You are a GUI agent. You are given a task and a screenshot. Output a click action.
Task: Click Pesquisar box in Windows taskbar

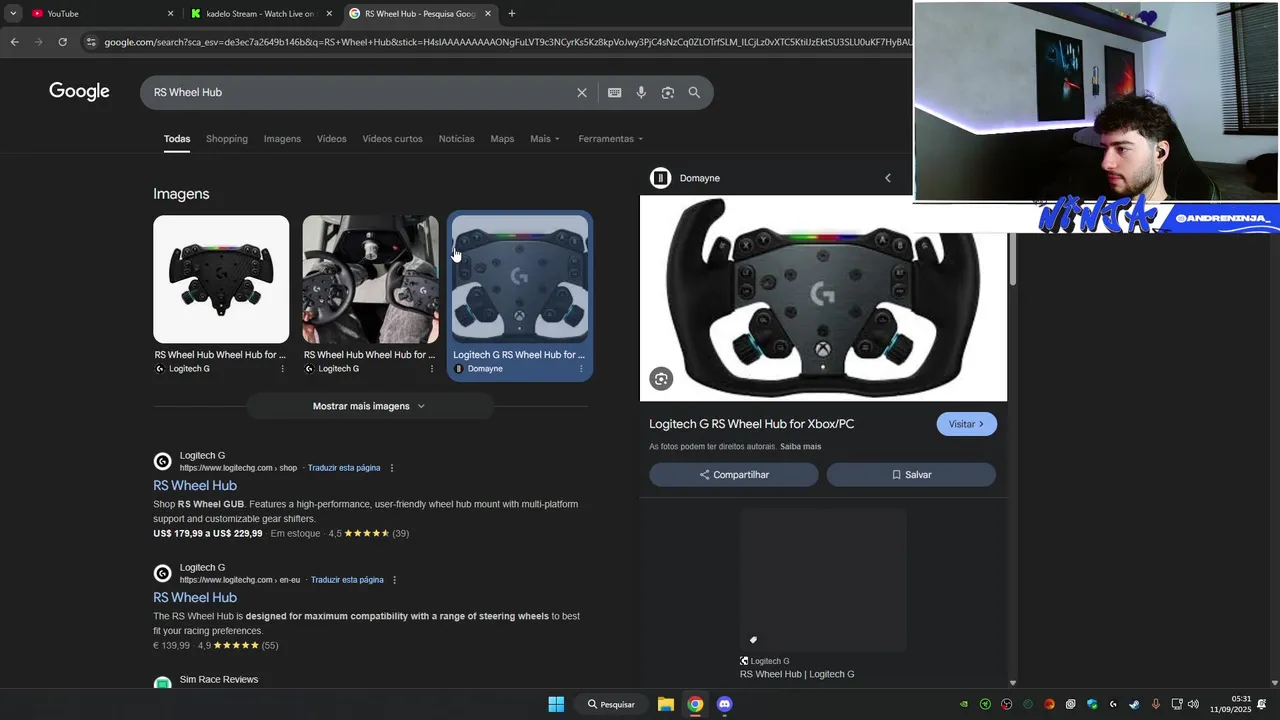tap(610, 704)
